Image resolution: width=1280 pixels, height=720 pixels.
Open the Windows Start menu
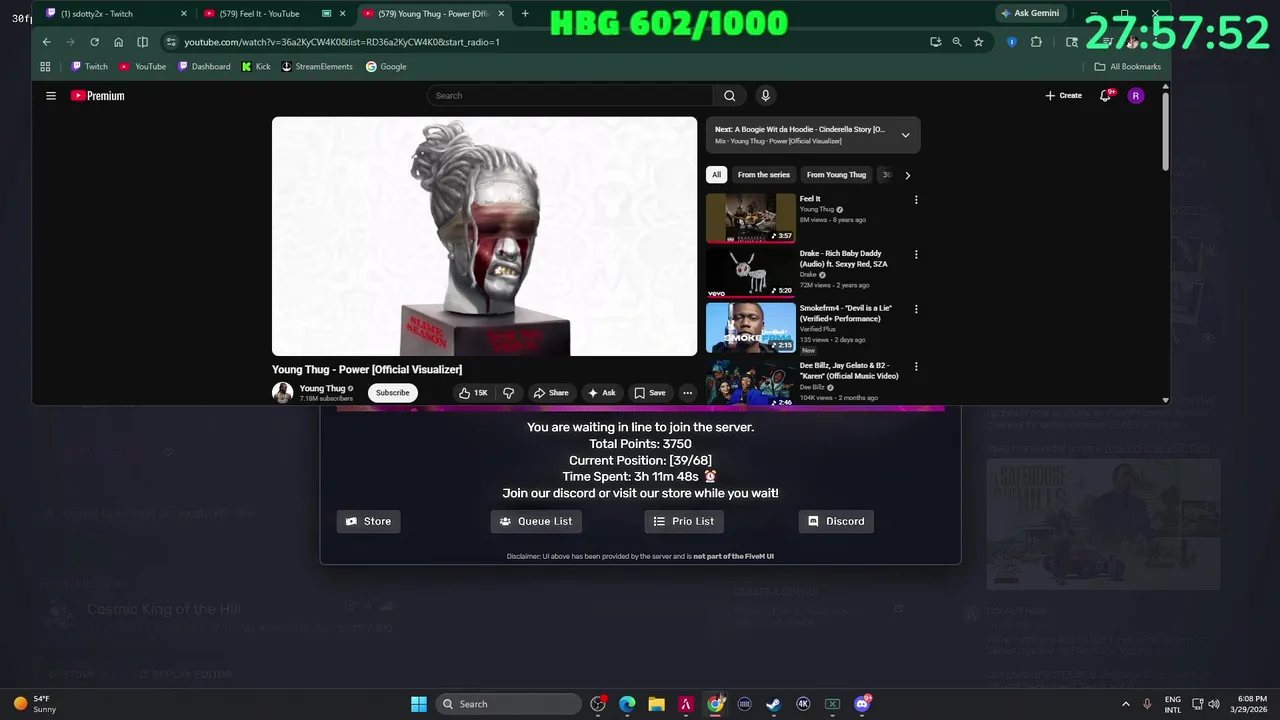click(x=419, y=704)
